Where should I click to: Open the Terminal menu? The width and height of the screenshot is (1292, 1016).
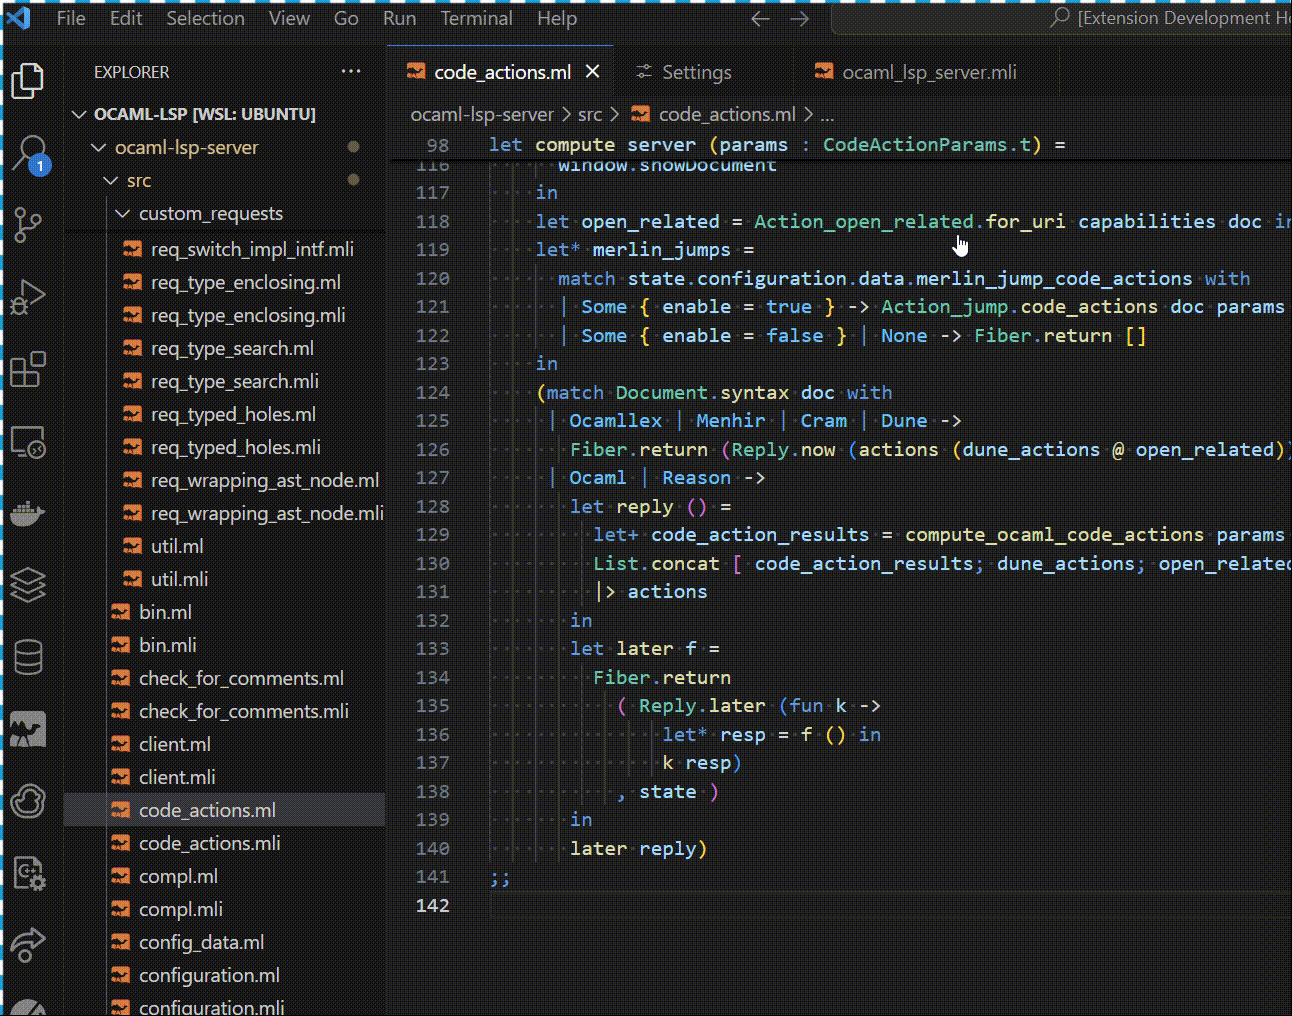(477, 18)
